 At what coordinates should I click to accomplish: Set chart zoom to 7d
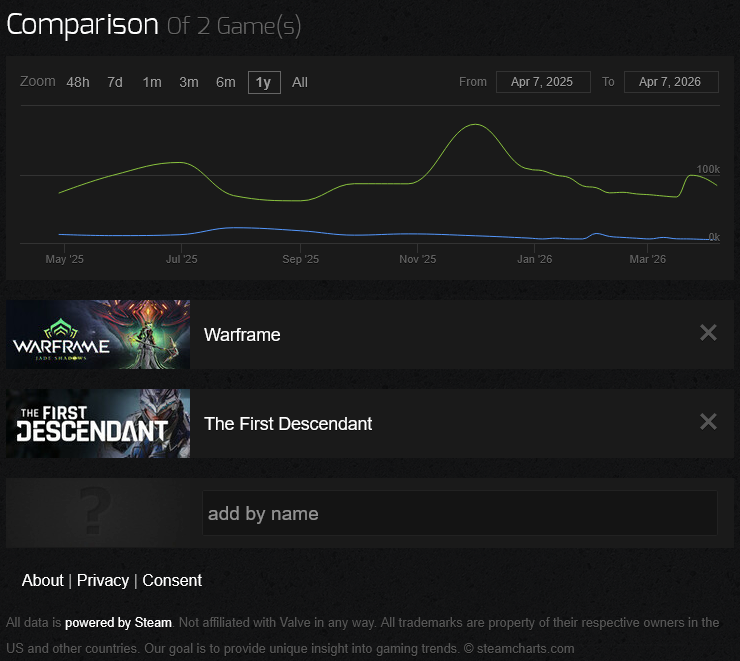click(x=115, y=83)
